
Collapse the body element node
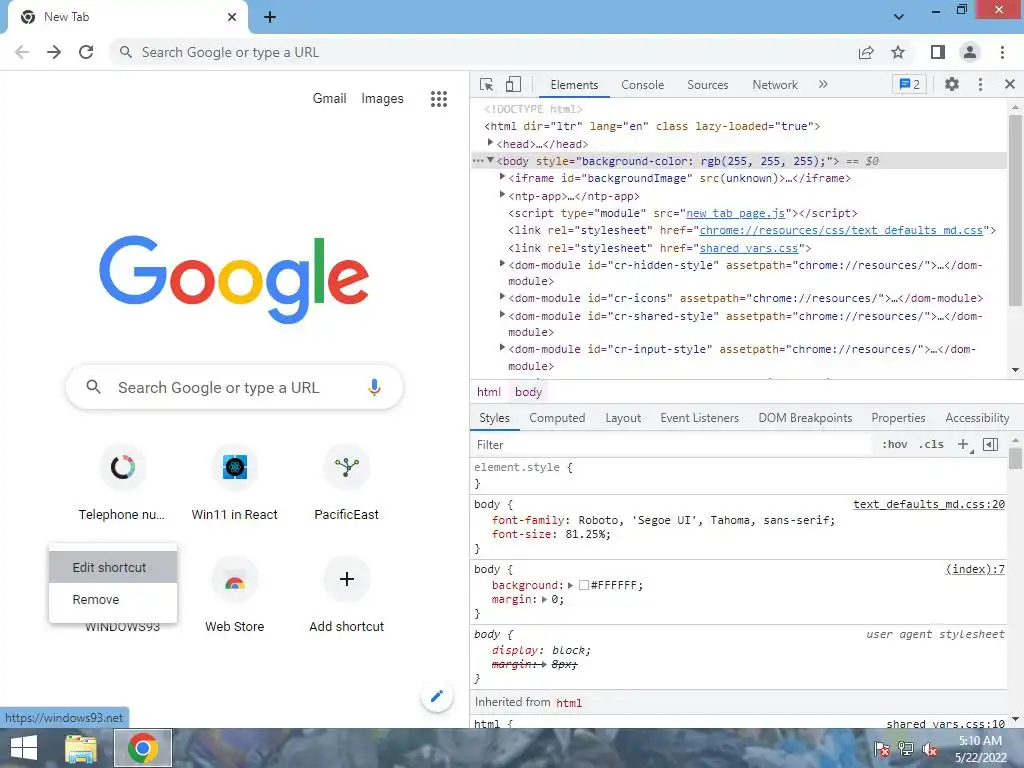pyautogui.click(x=490, y=160)
